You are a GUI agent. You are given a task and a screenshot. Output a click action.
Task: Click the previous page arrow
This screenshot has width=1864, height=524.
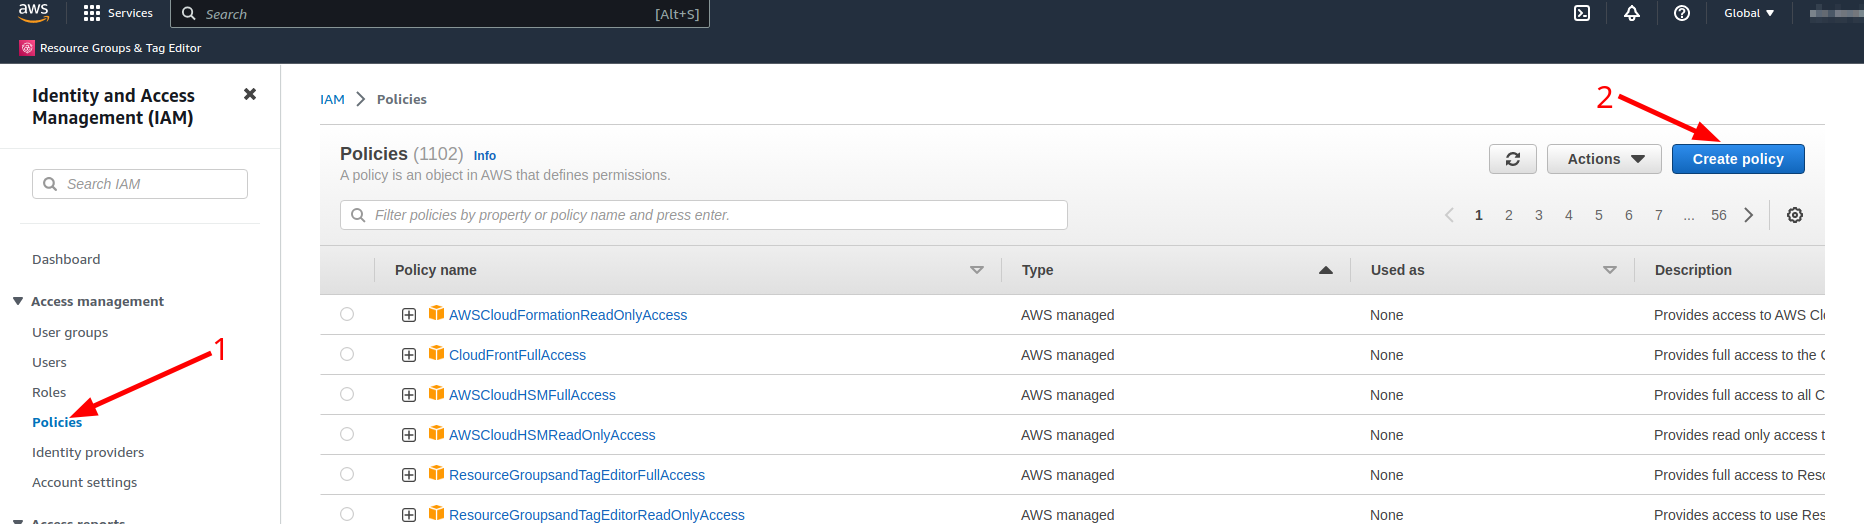[1449, 215]
